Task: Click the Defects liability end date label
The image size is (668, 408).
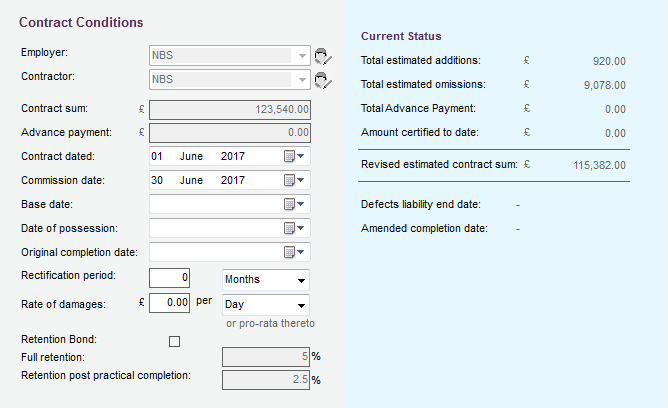Action: point(420,204)
